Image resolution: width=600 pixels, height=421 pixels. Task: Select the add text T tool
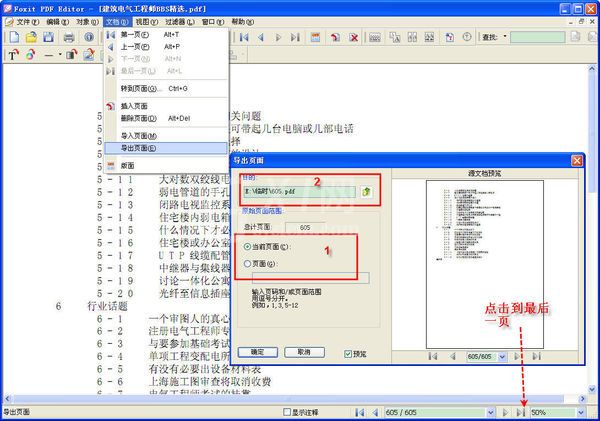13,55
